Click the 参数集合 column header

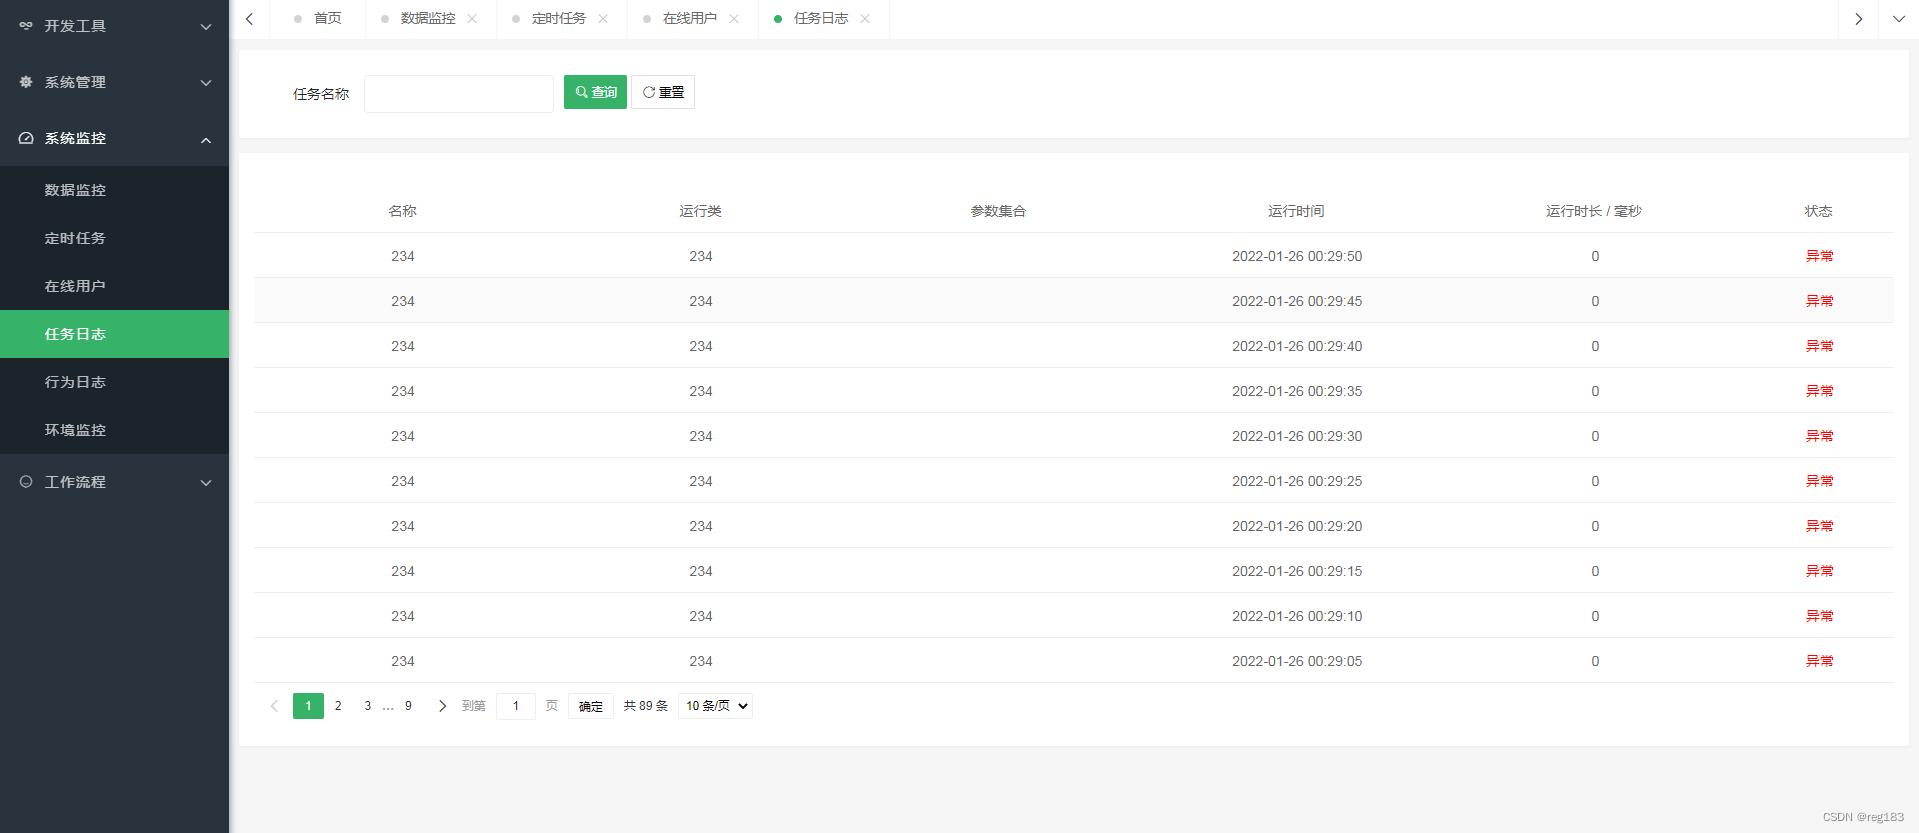[x=999, y=211]
